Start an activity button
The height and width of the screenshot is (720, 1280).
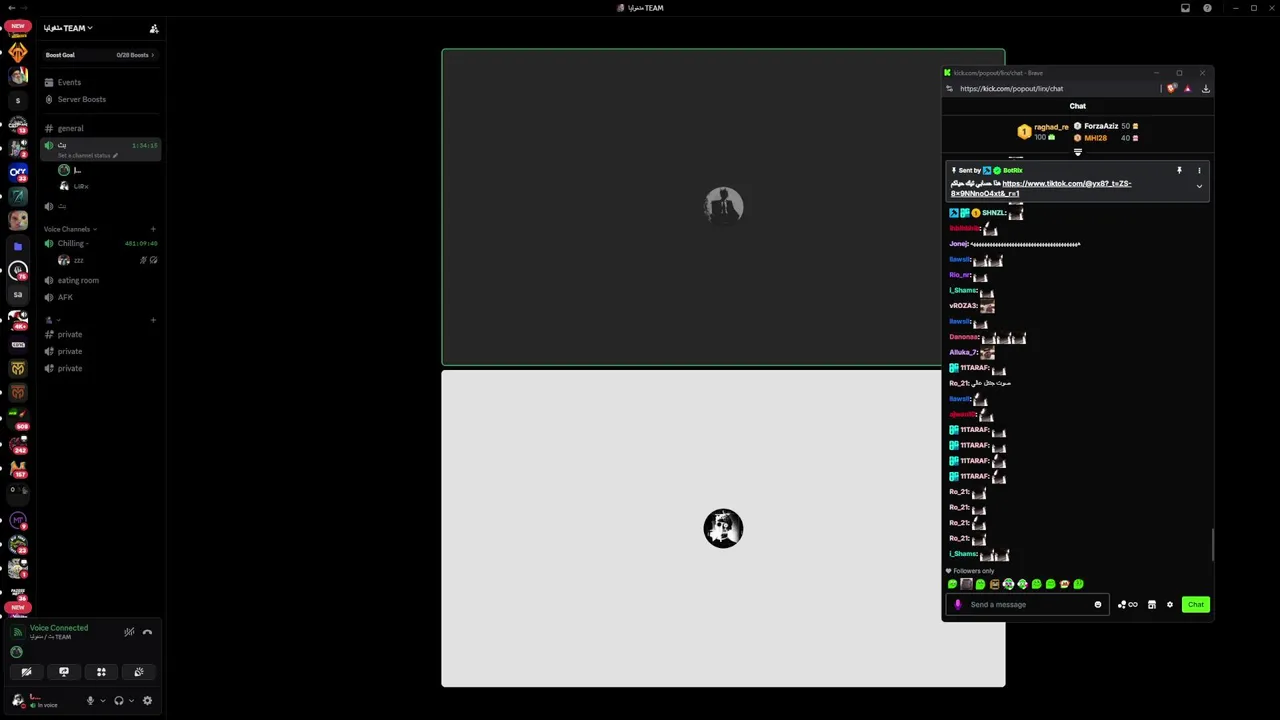point(101,672)
